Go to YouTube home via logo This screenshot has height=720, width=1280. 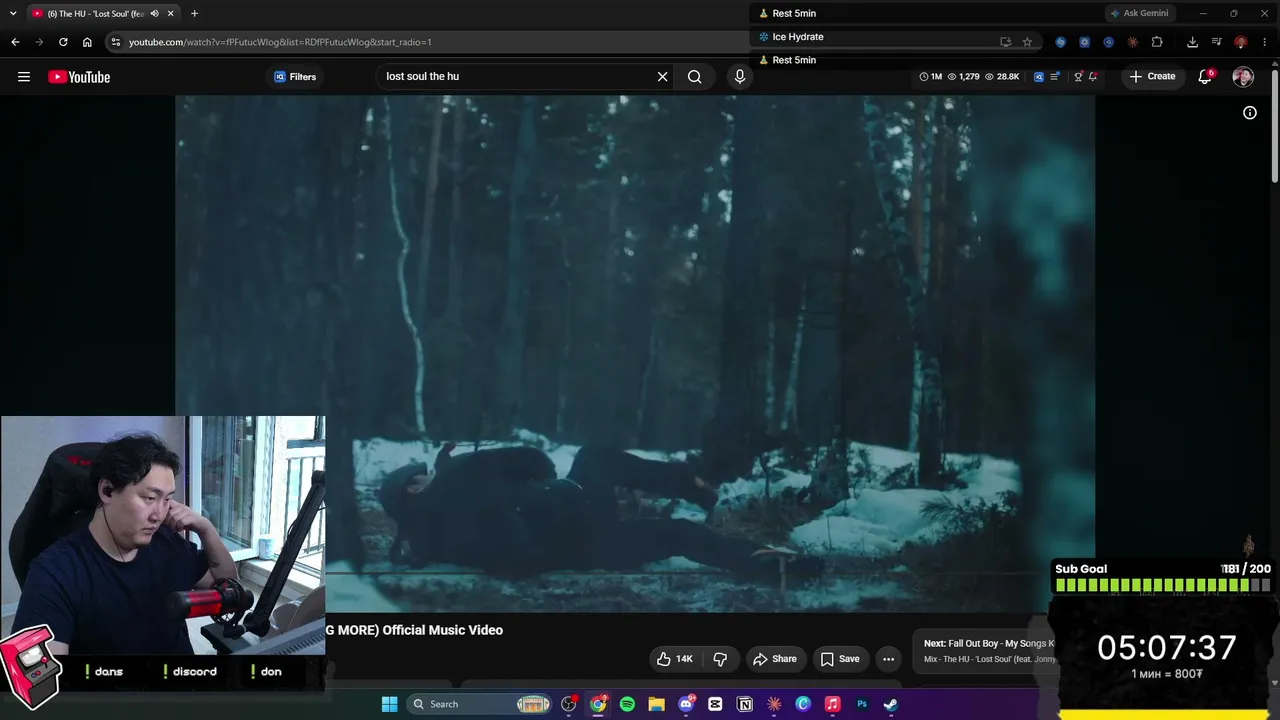point(79,77)
